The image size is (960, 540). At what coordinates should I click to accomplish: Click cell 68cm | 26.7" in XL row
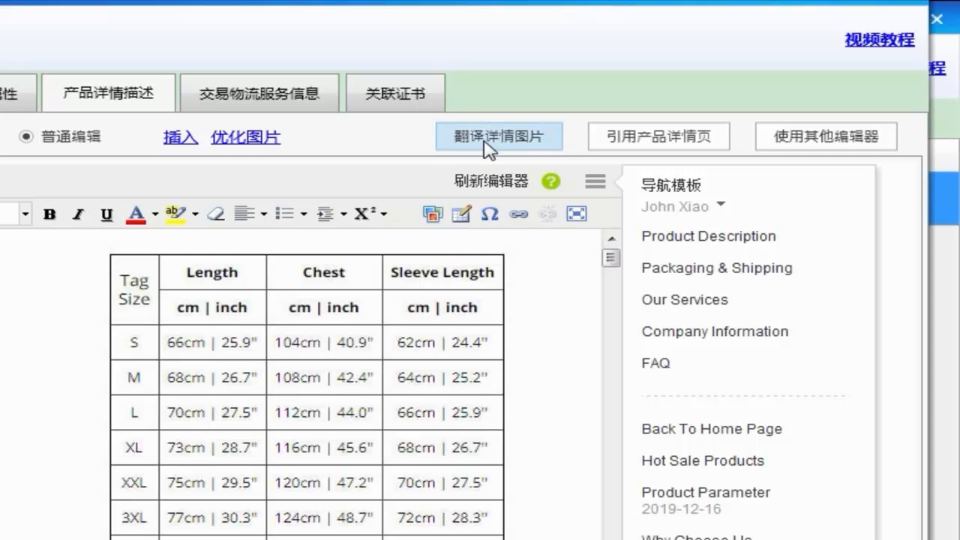(442, 448)
